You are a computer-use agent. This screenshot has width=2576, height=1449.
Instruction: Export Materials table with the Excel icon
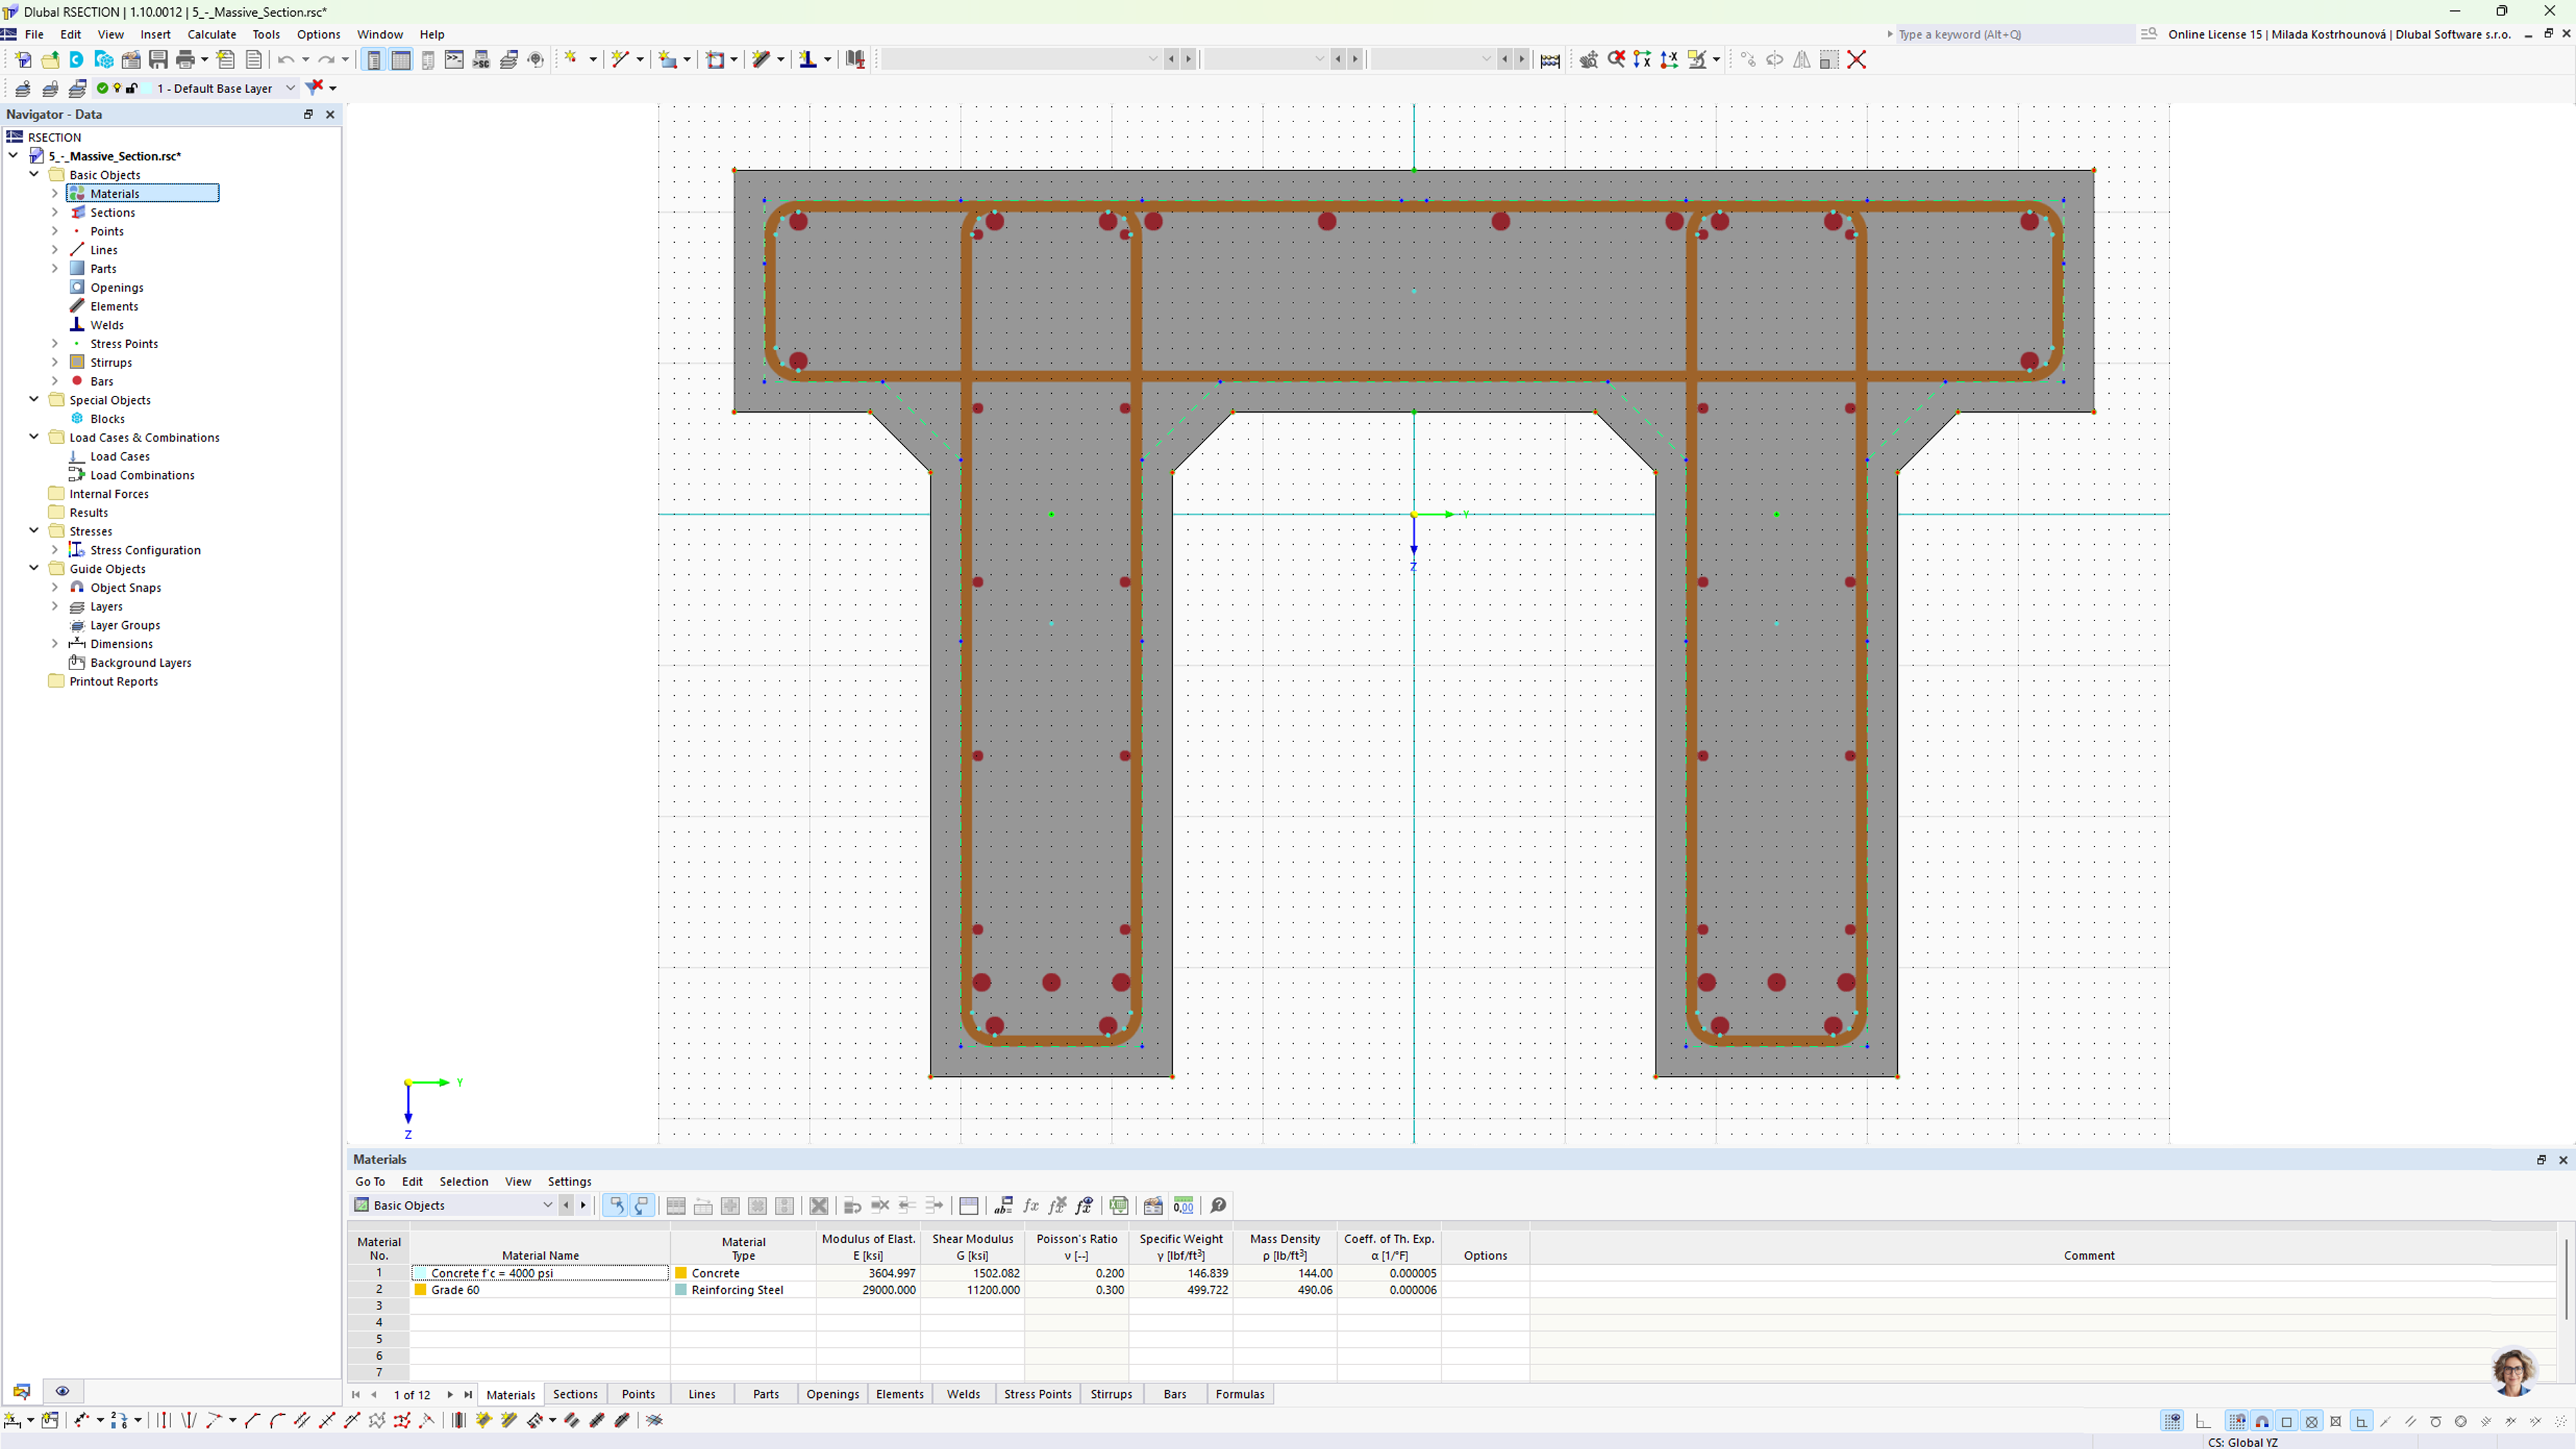pos(1119,1205)
